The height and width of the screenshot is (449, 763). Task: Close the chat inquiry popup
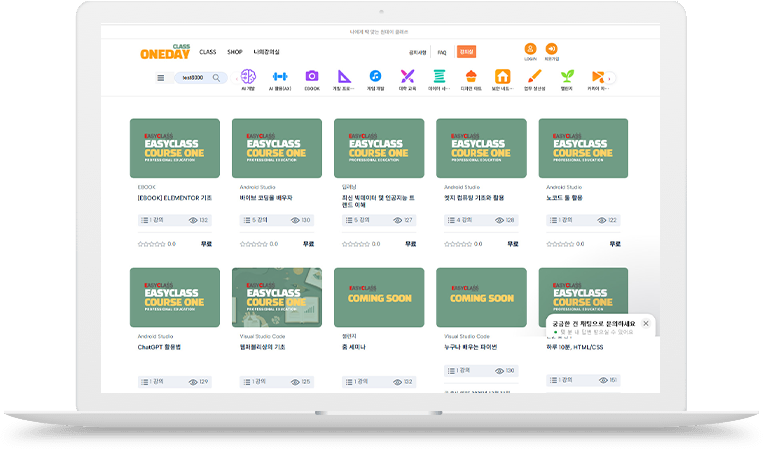(646, 323)
